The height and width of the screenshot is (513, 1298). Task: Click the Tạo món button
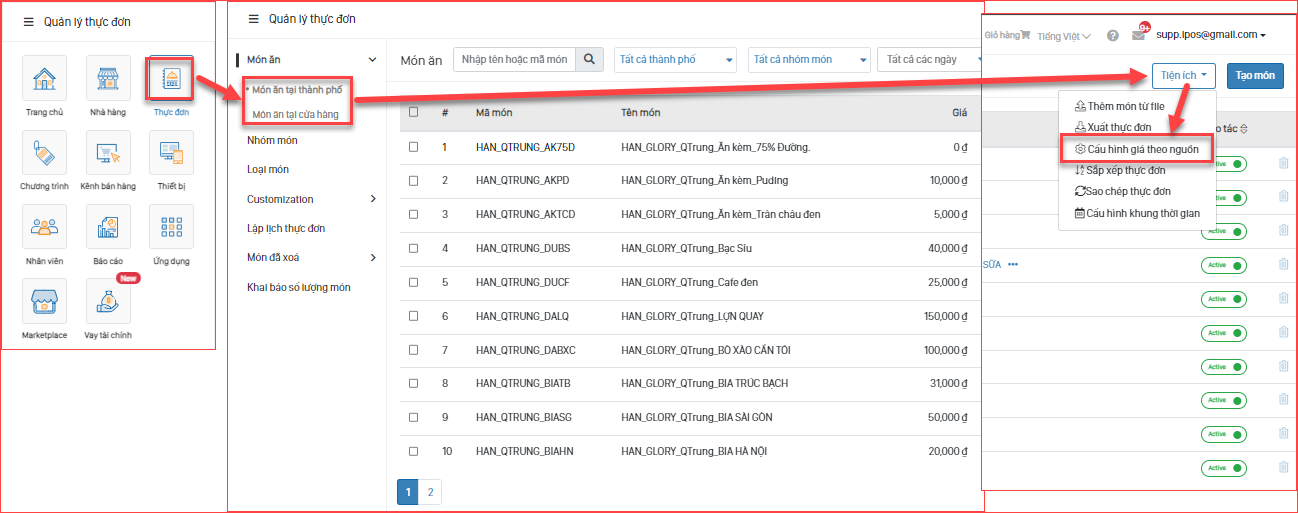[x=1255, y=76]
